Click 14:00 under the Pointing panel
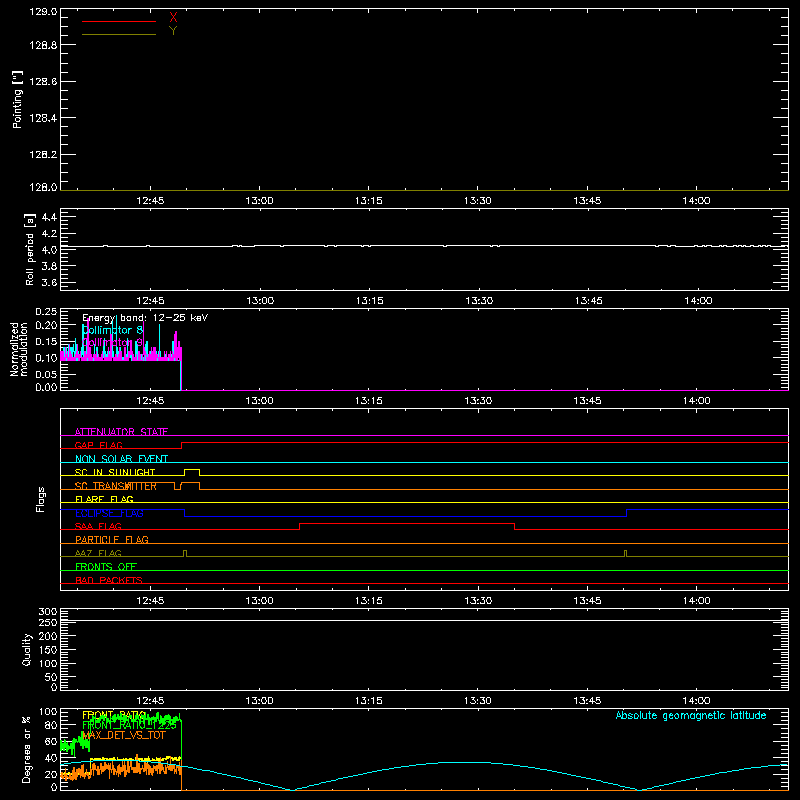This screenshot has height=800, width=800. pyautogui.click(x=696, y=201)
